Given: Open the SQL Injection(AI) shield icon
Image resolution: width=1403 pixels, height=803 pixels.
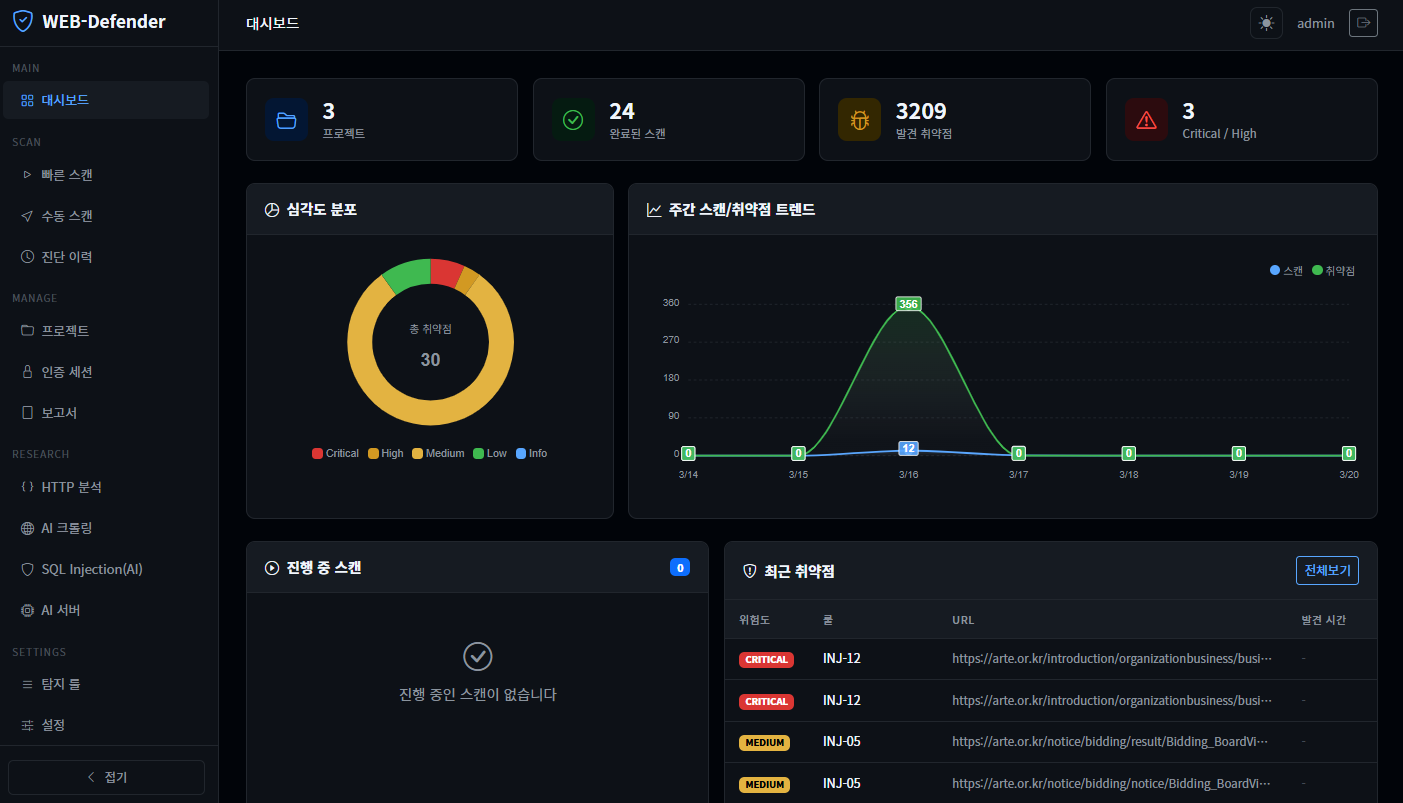Looking at the screenshot, I should (x=28, y=569).
